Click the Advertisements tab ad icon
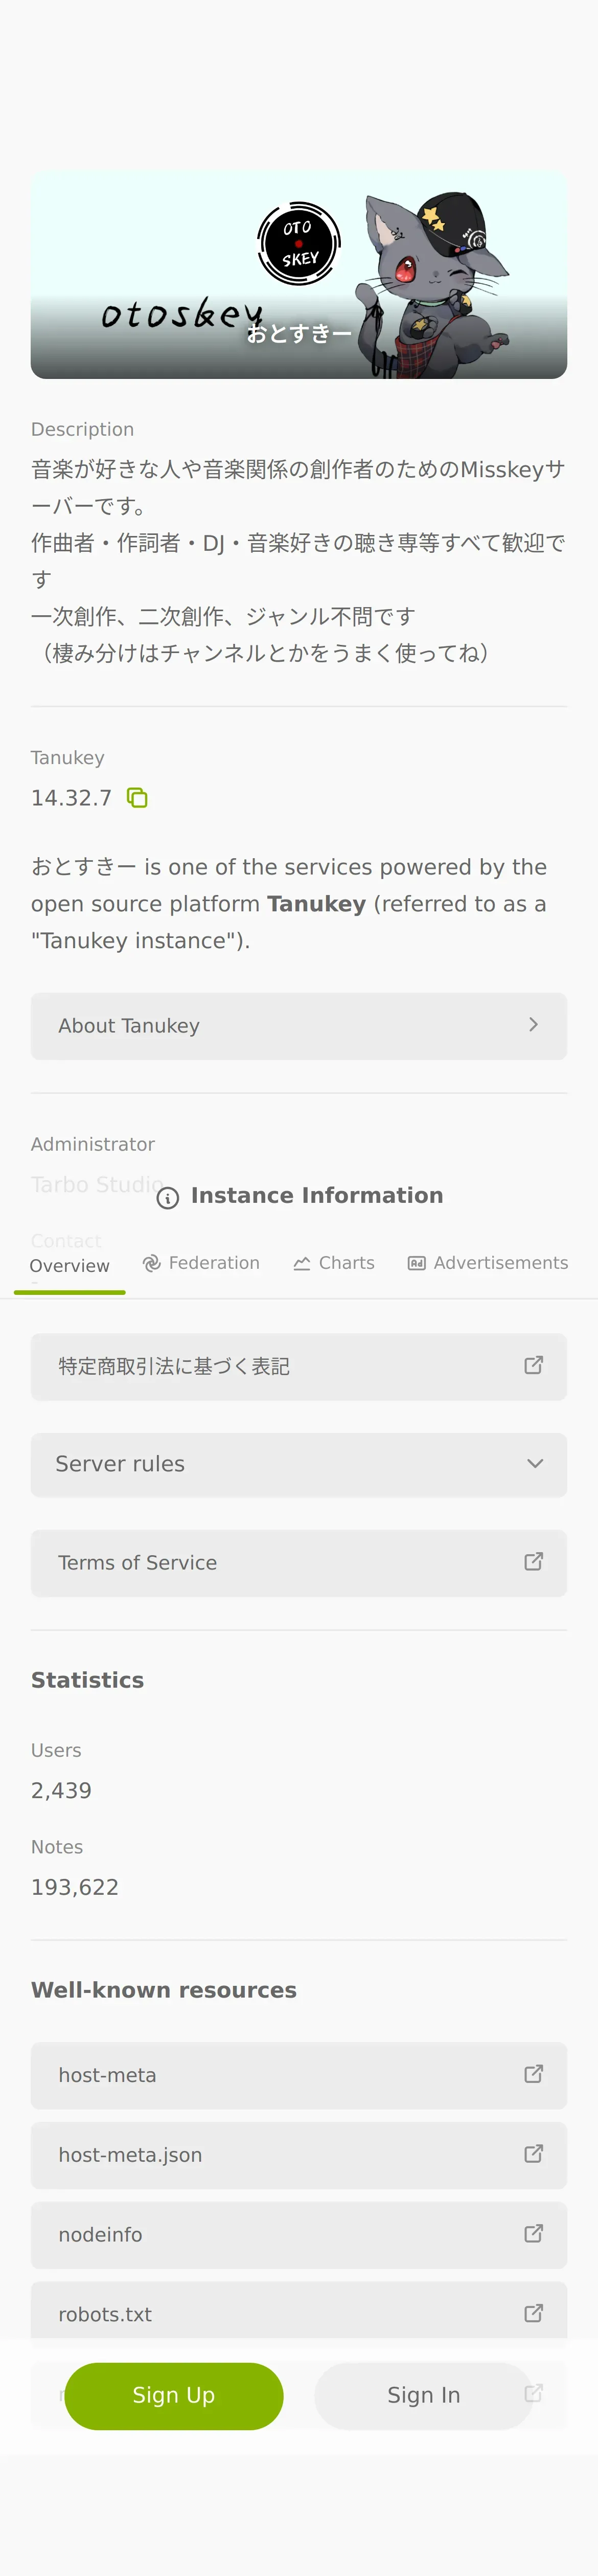 coord(417,1264)
